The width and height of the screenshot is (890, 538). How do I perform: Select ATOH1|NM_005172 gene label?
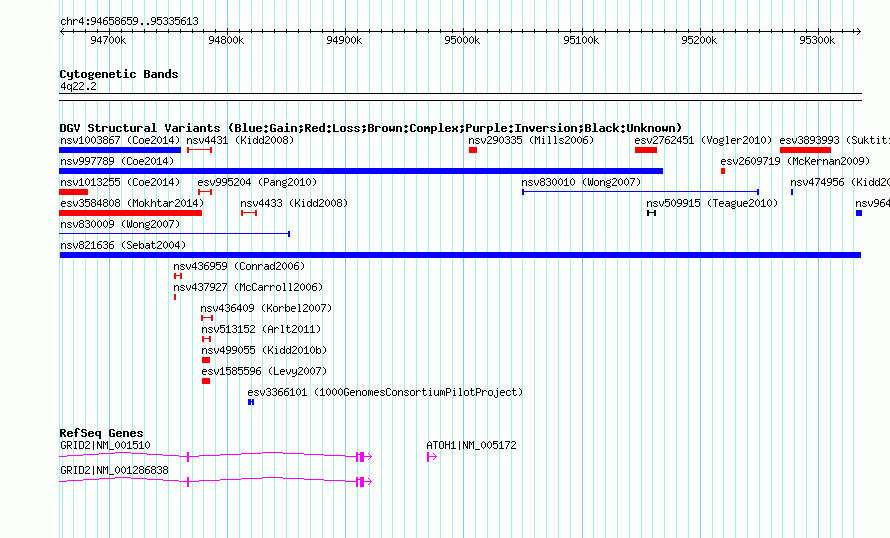pos(471,445)
